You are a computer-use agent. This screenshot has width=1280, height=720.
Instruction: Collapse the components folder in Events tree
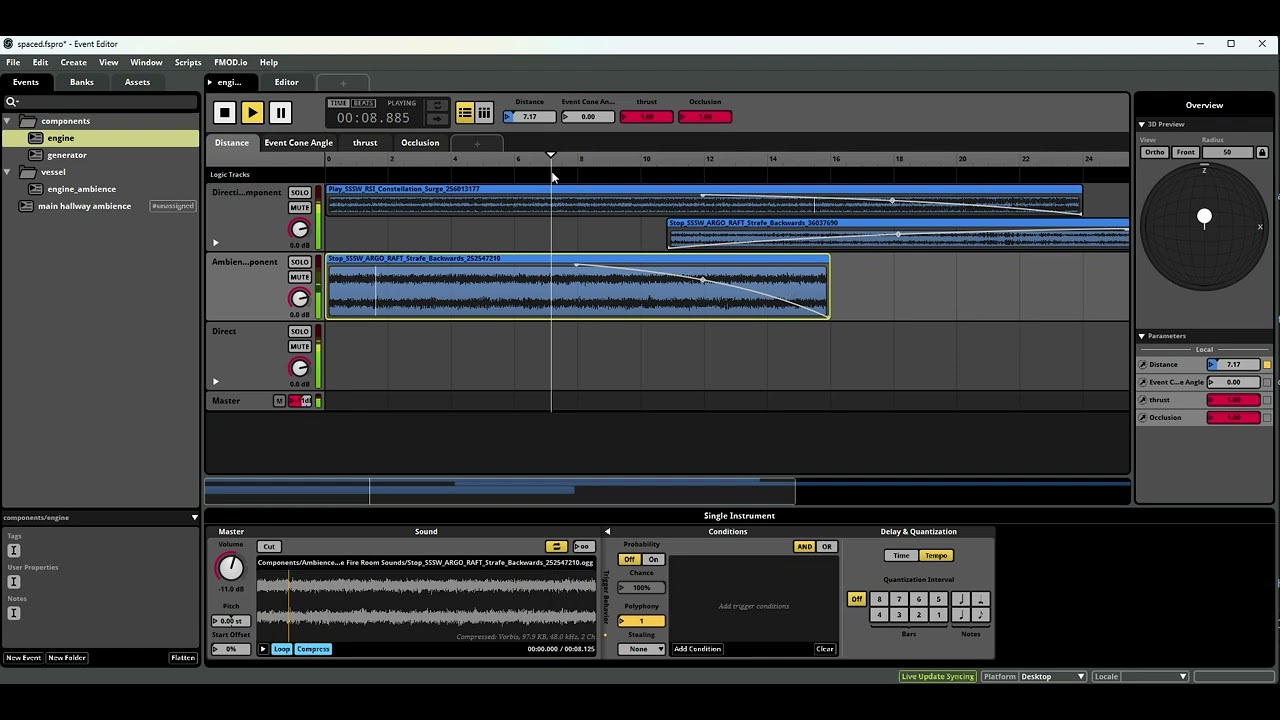point(7,121)
